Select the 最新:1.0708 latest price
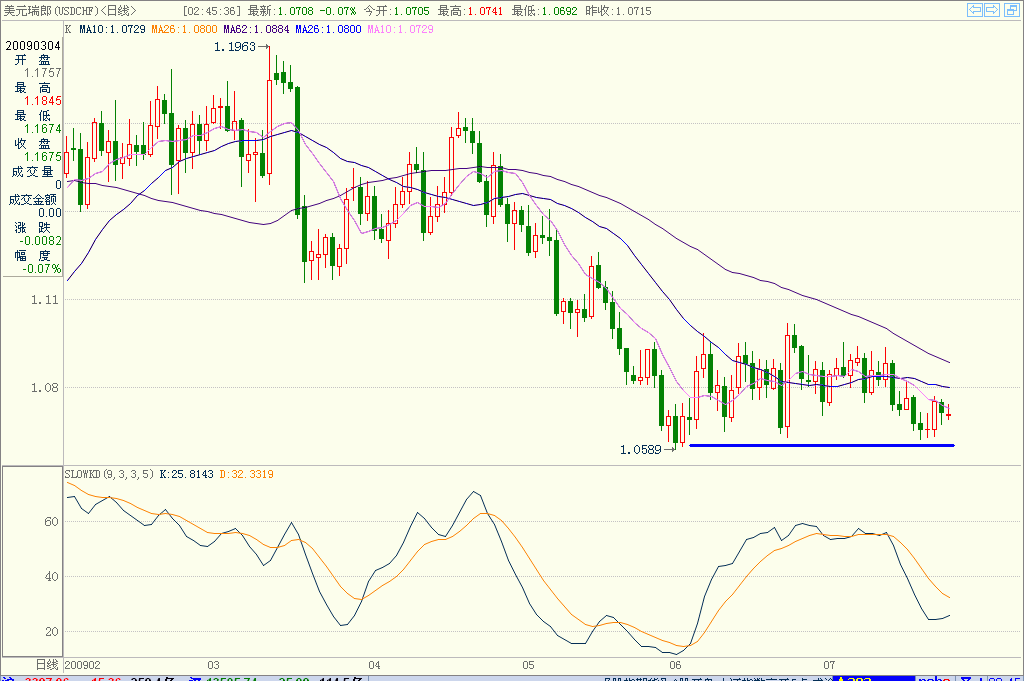 pos(281,11)
